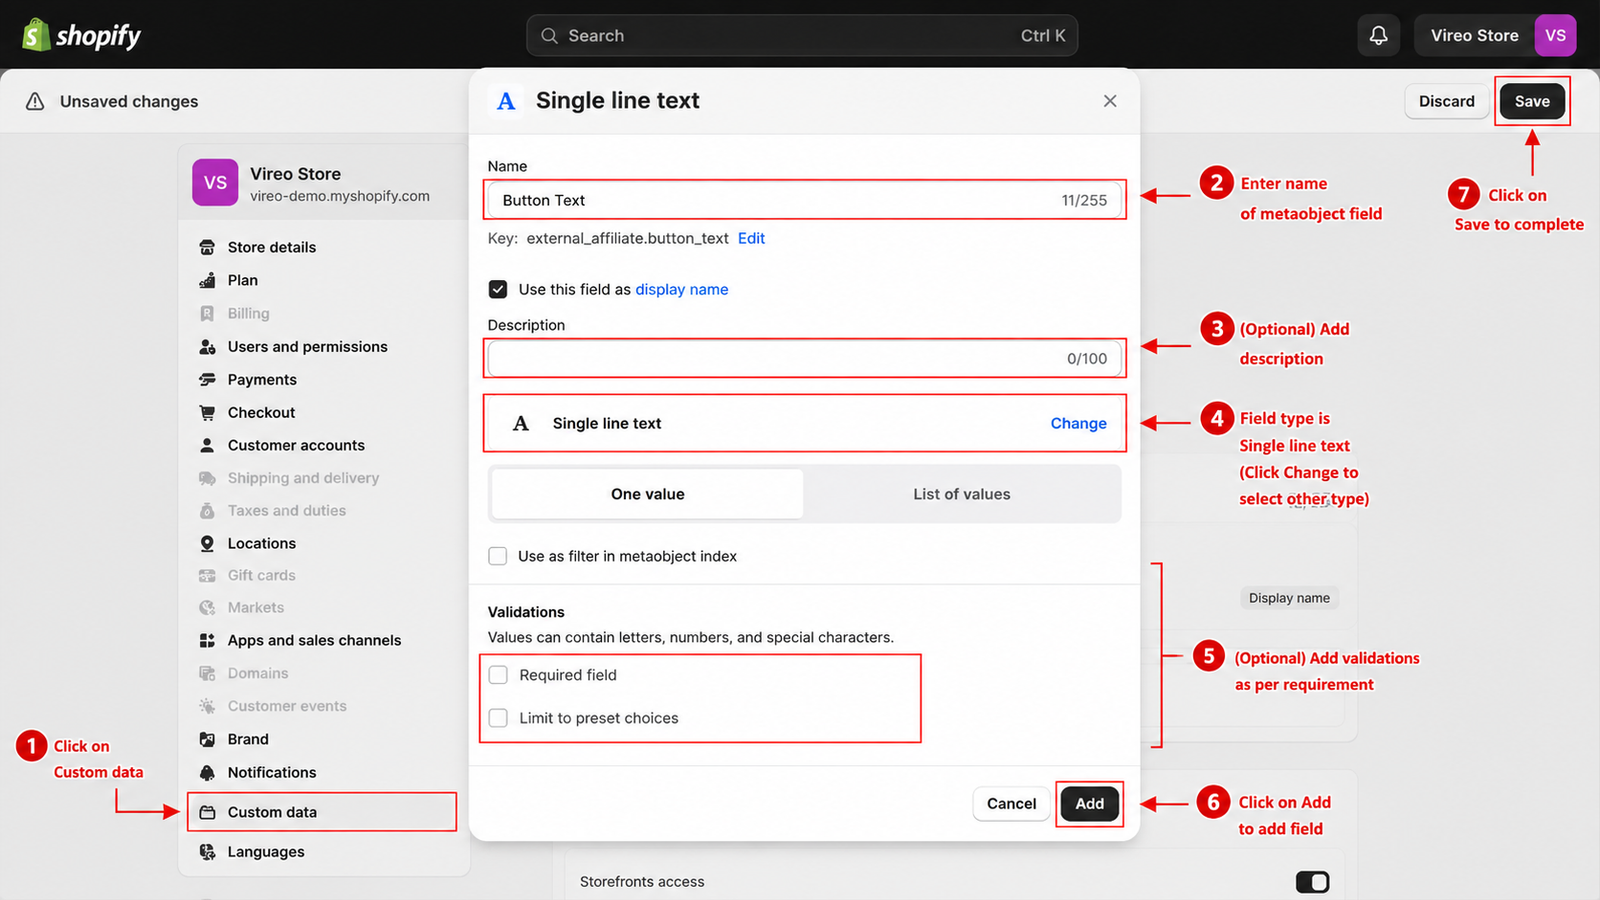This screenshot has width=1600, height=900.
Task: Click the Users and permissions icon
Action: [x=207, y=346]
